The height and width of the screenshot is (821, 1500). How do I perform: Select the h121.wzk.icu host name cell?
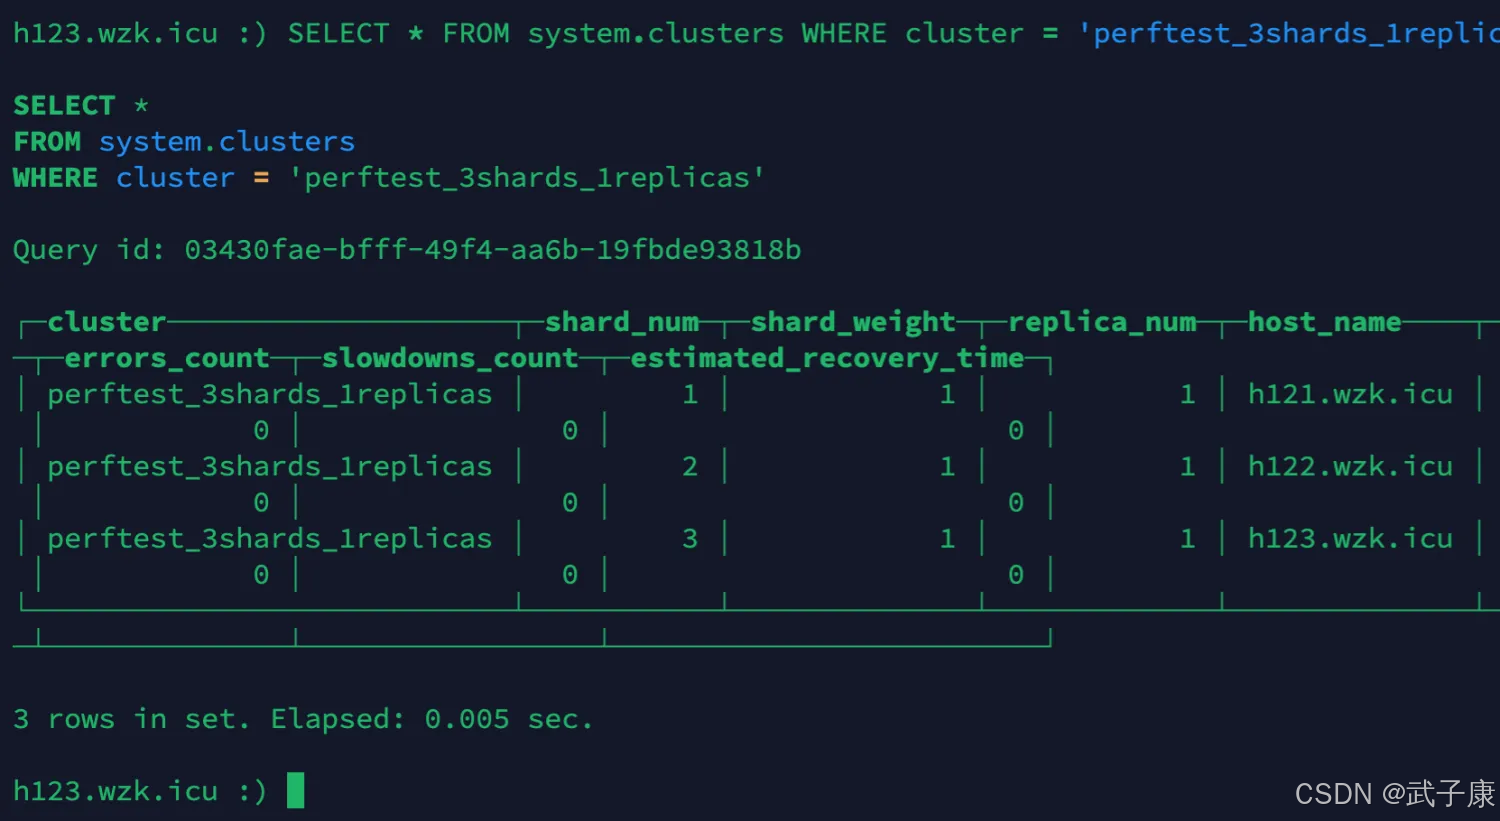pyautogui.click(x=1350, y=395)
